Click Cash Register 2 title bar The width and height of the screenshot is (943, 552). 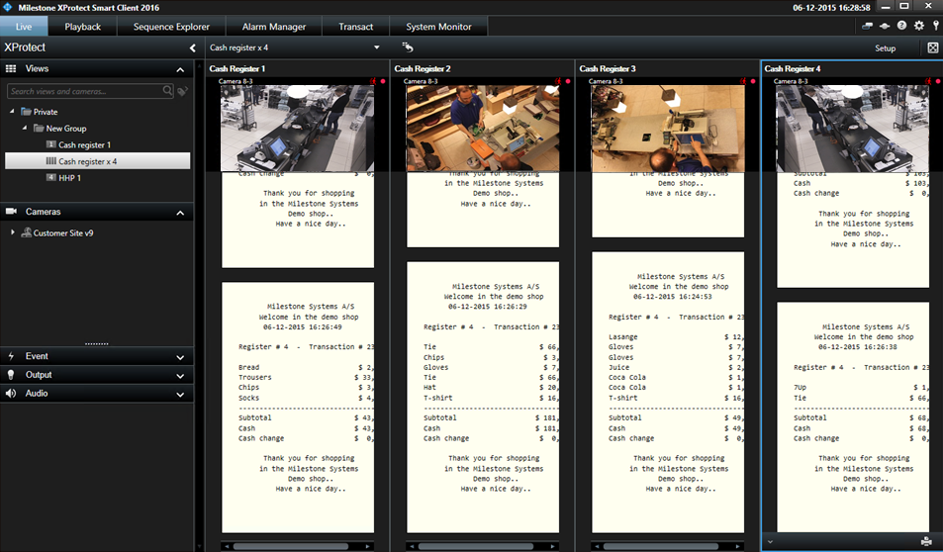tap(482, 69)
